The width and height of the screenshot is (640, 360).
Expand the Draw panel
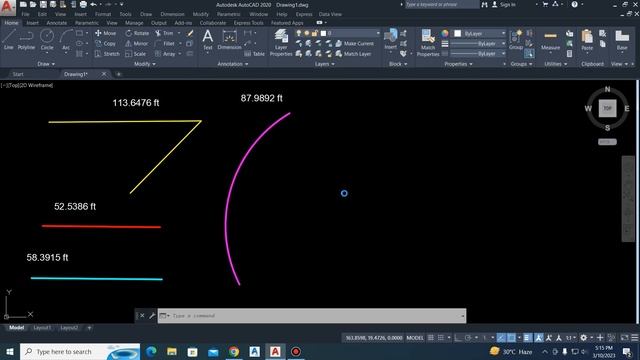click(46, 64)
